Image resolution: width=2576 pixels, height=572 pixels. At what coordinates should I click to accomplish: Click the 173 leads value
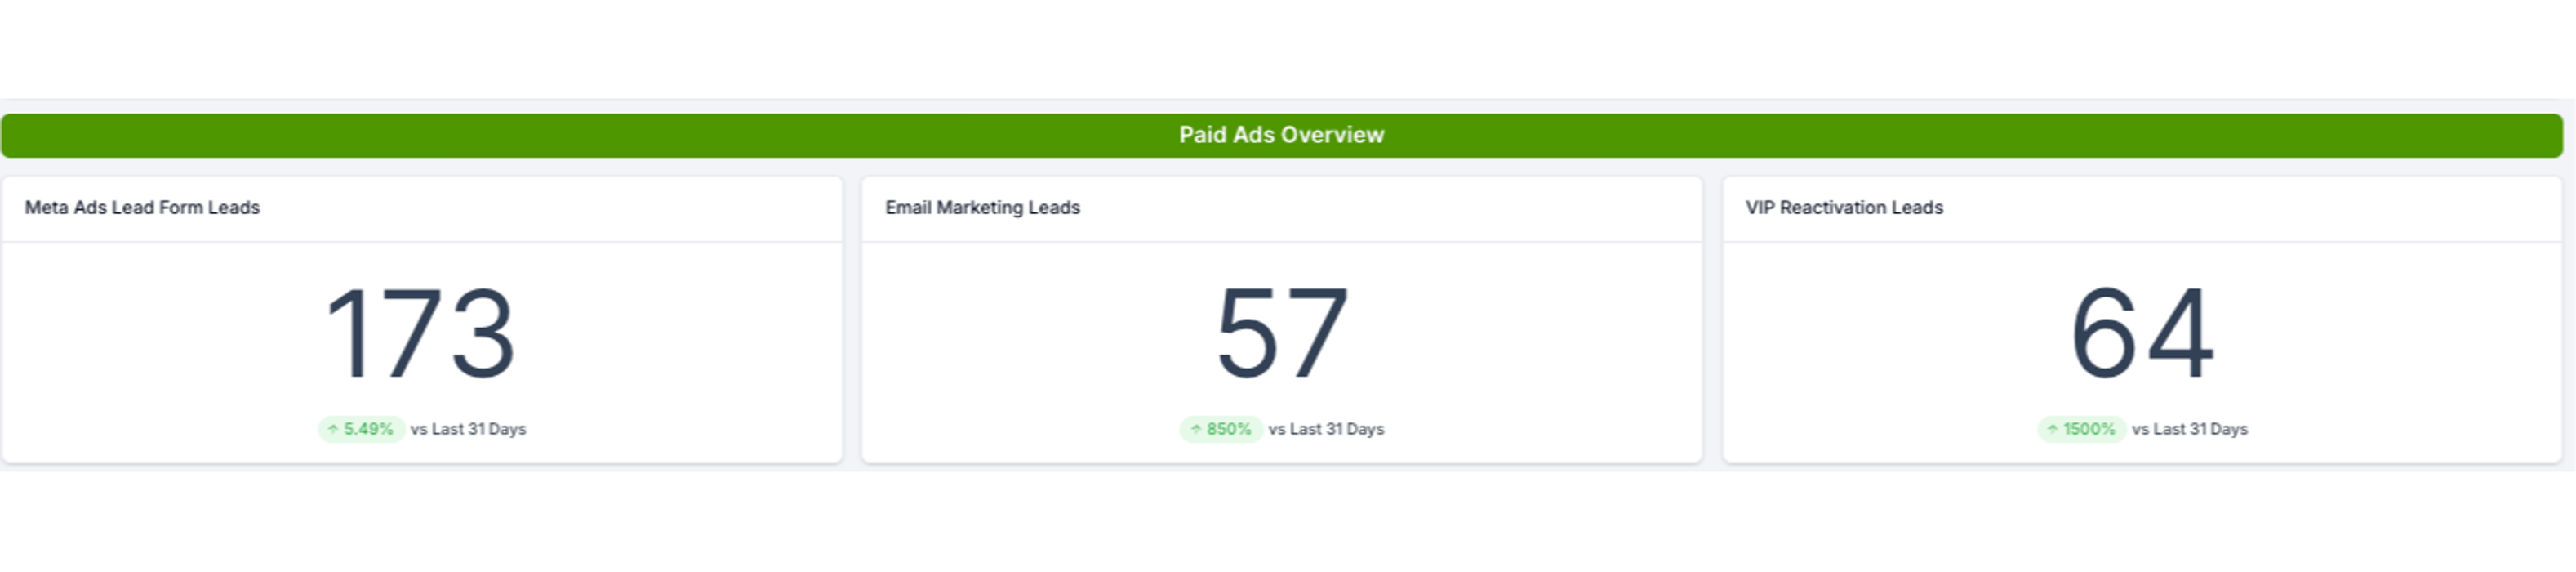pyautogui.click(x=420, y=333)
